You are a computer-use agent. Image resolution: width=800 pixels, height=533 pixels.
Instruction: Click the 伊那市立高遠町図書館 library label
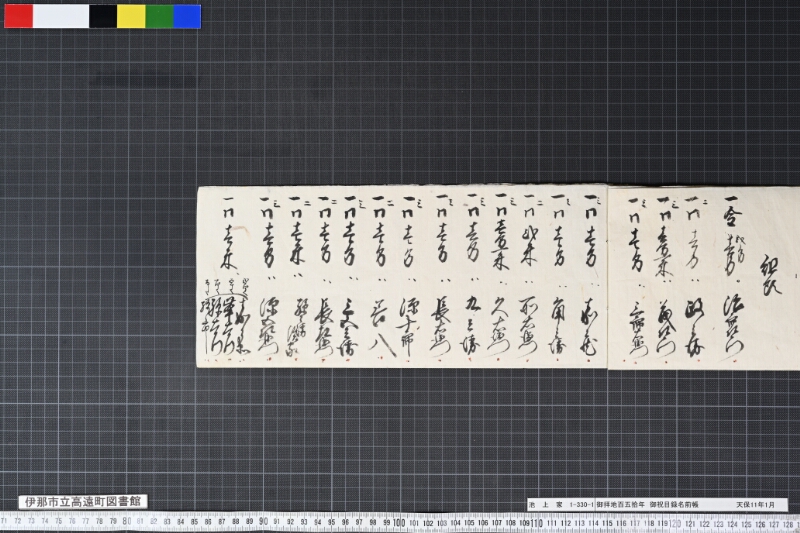[83, 502]
